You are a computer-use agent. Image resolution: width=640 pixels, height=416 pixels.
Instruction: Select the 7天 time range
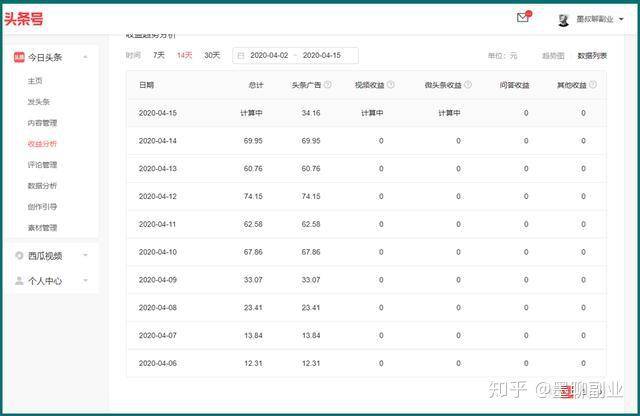pyautogui.click(x=159, y=55)
